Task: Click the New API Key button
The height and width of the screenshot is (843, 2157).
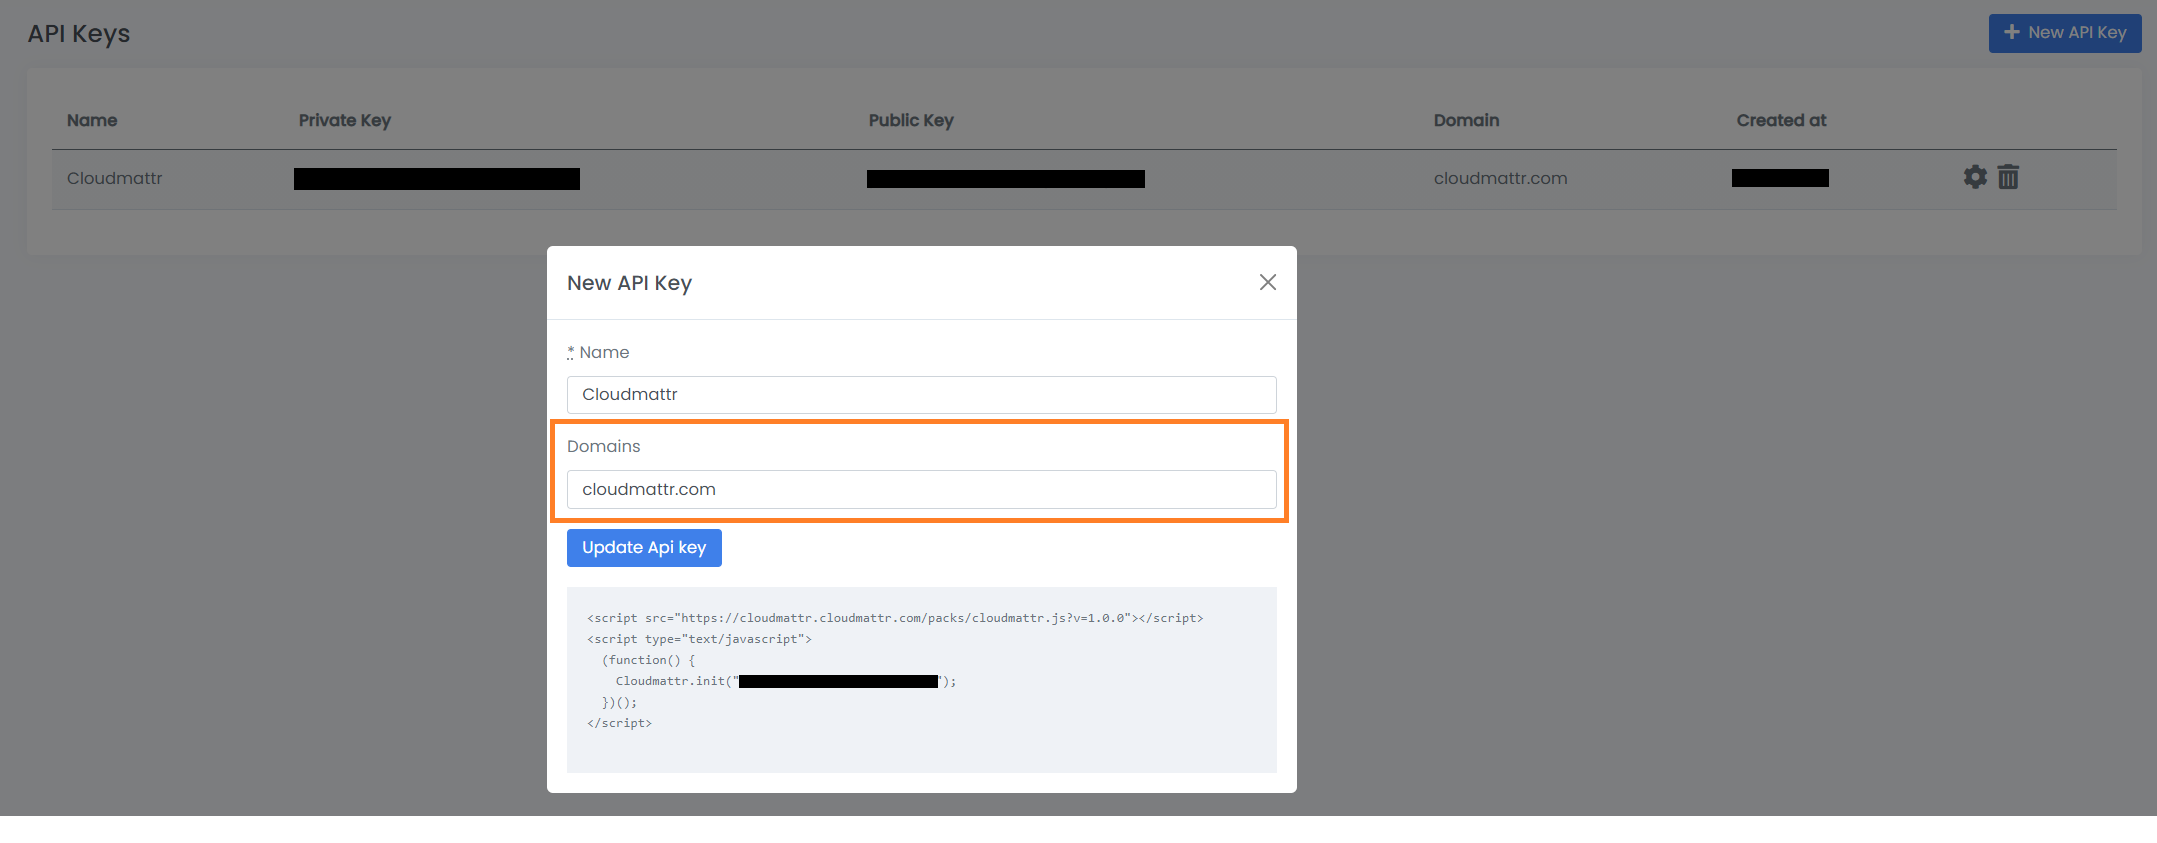Action: tap(2065, 33)
